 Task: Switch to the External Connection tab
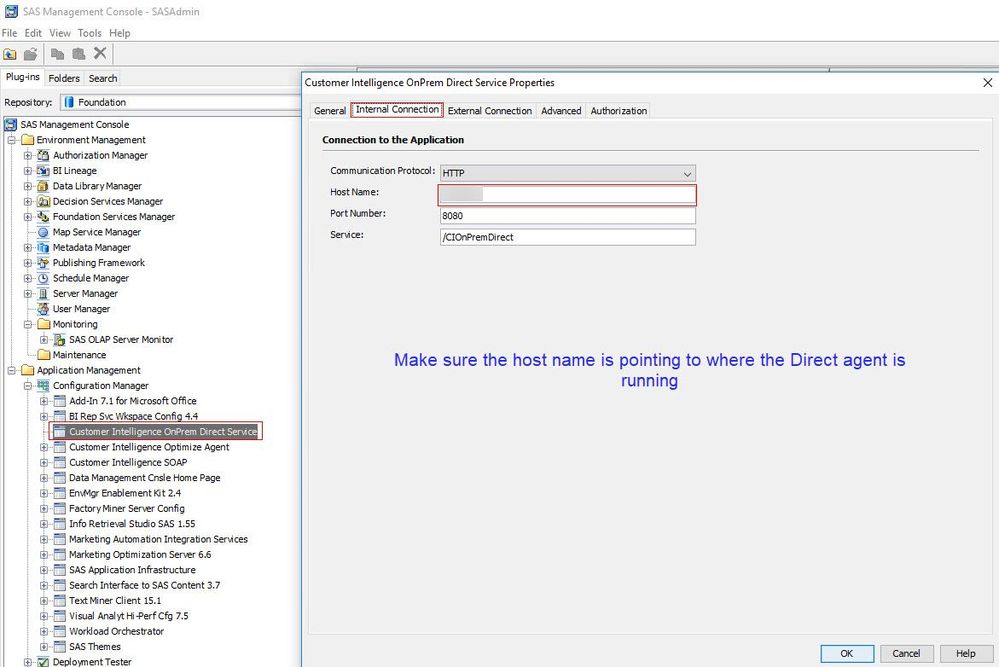490,111
